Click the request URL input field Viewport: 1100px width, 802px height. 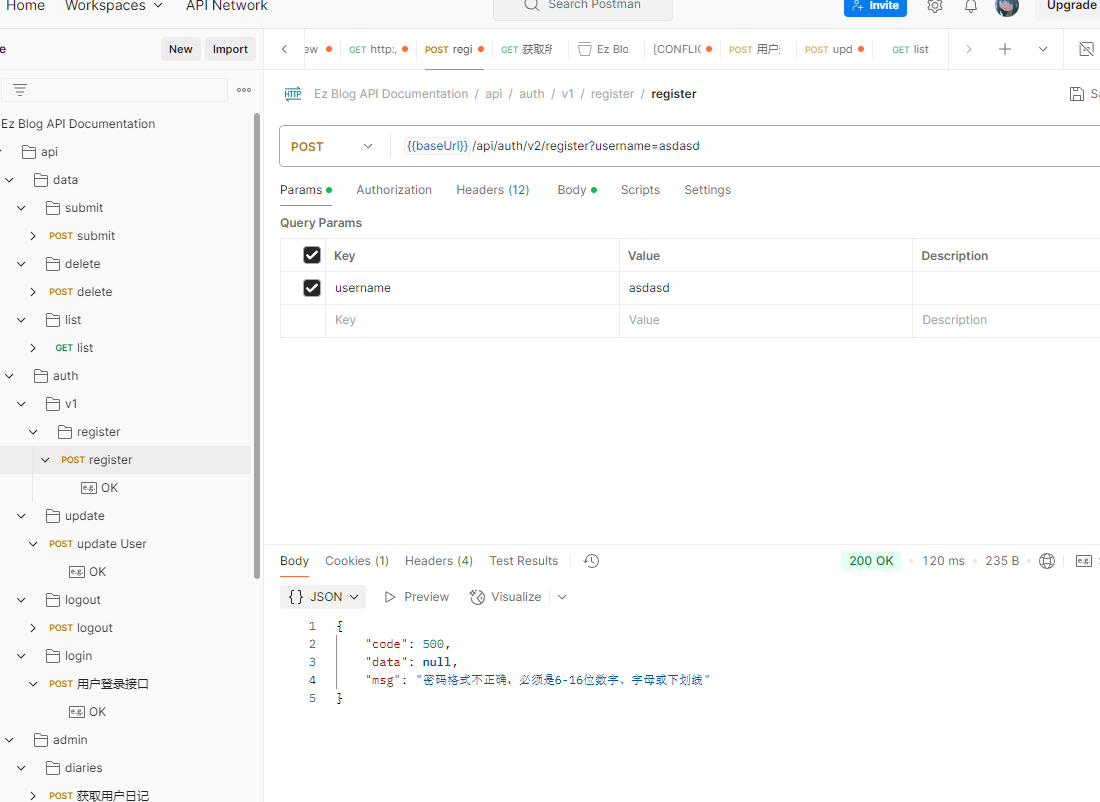click(740, 146)
